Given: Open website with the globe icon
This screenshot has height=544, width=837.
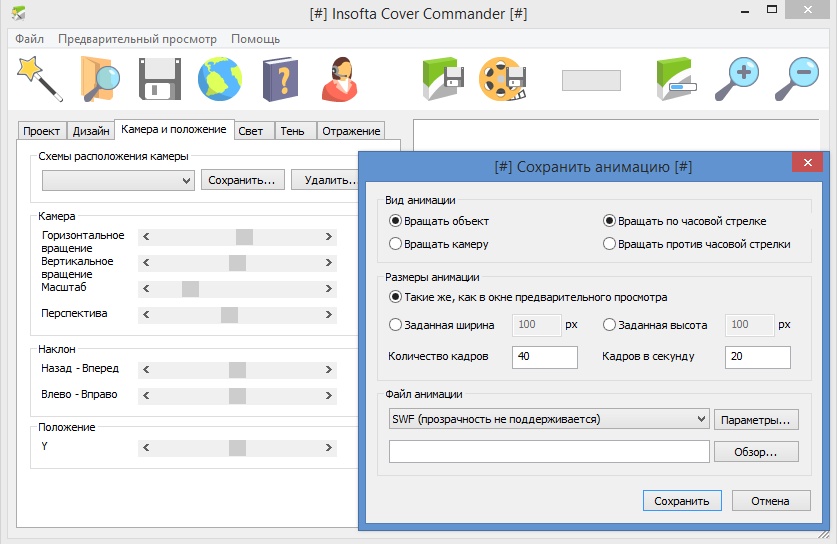Looking at the screenshot, I should pyautogui.click(x=219, y=79).
